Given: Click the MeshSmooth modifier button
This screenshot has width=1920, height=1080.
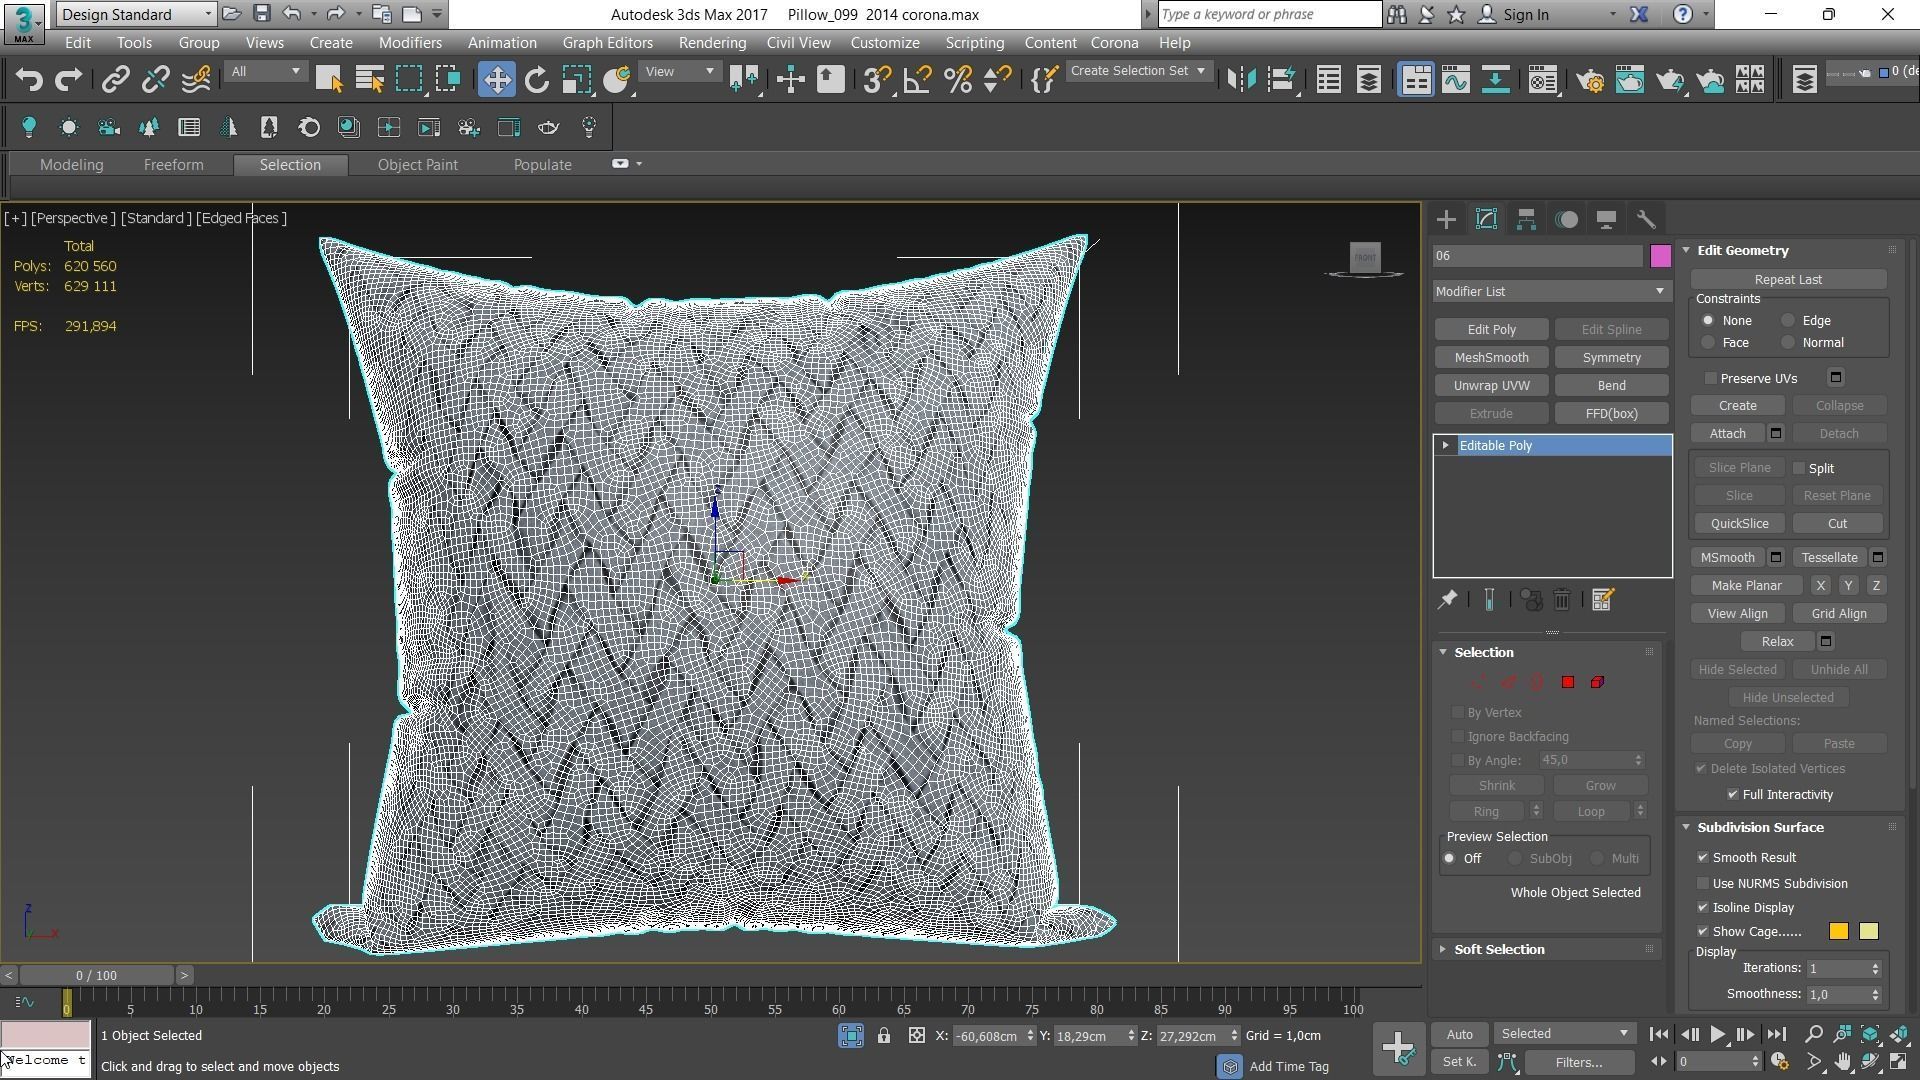Looking at the screenshot, I should tap(1491, 358).
